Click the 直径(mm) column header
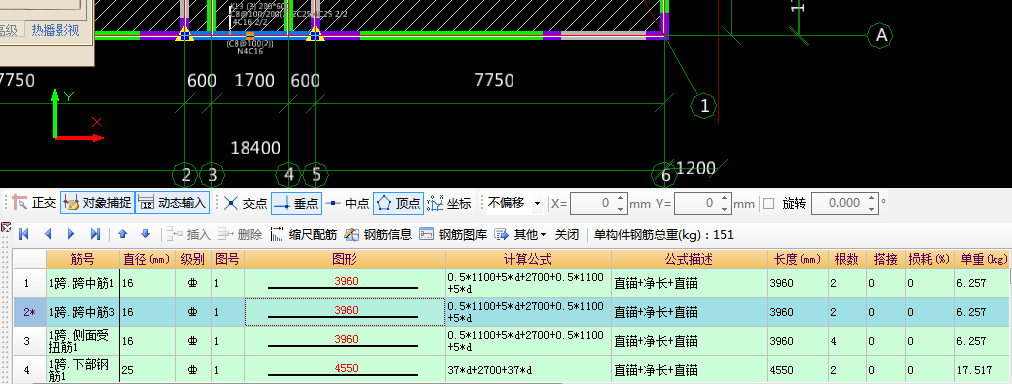The width and height of the screenshot is (1012, 384). [148, 260]
